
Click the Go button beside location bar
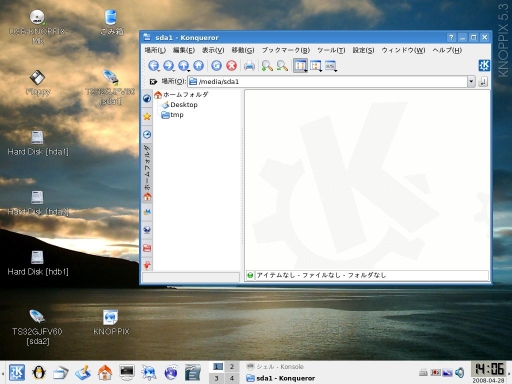pyautogui.click(x=483, y=82)
